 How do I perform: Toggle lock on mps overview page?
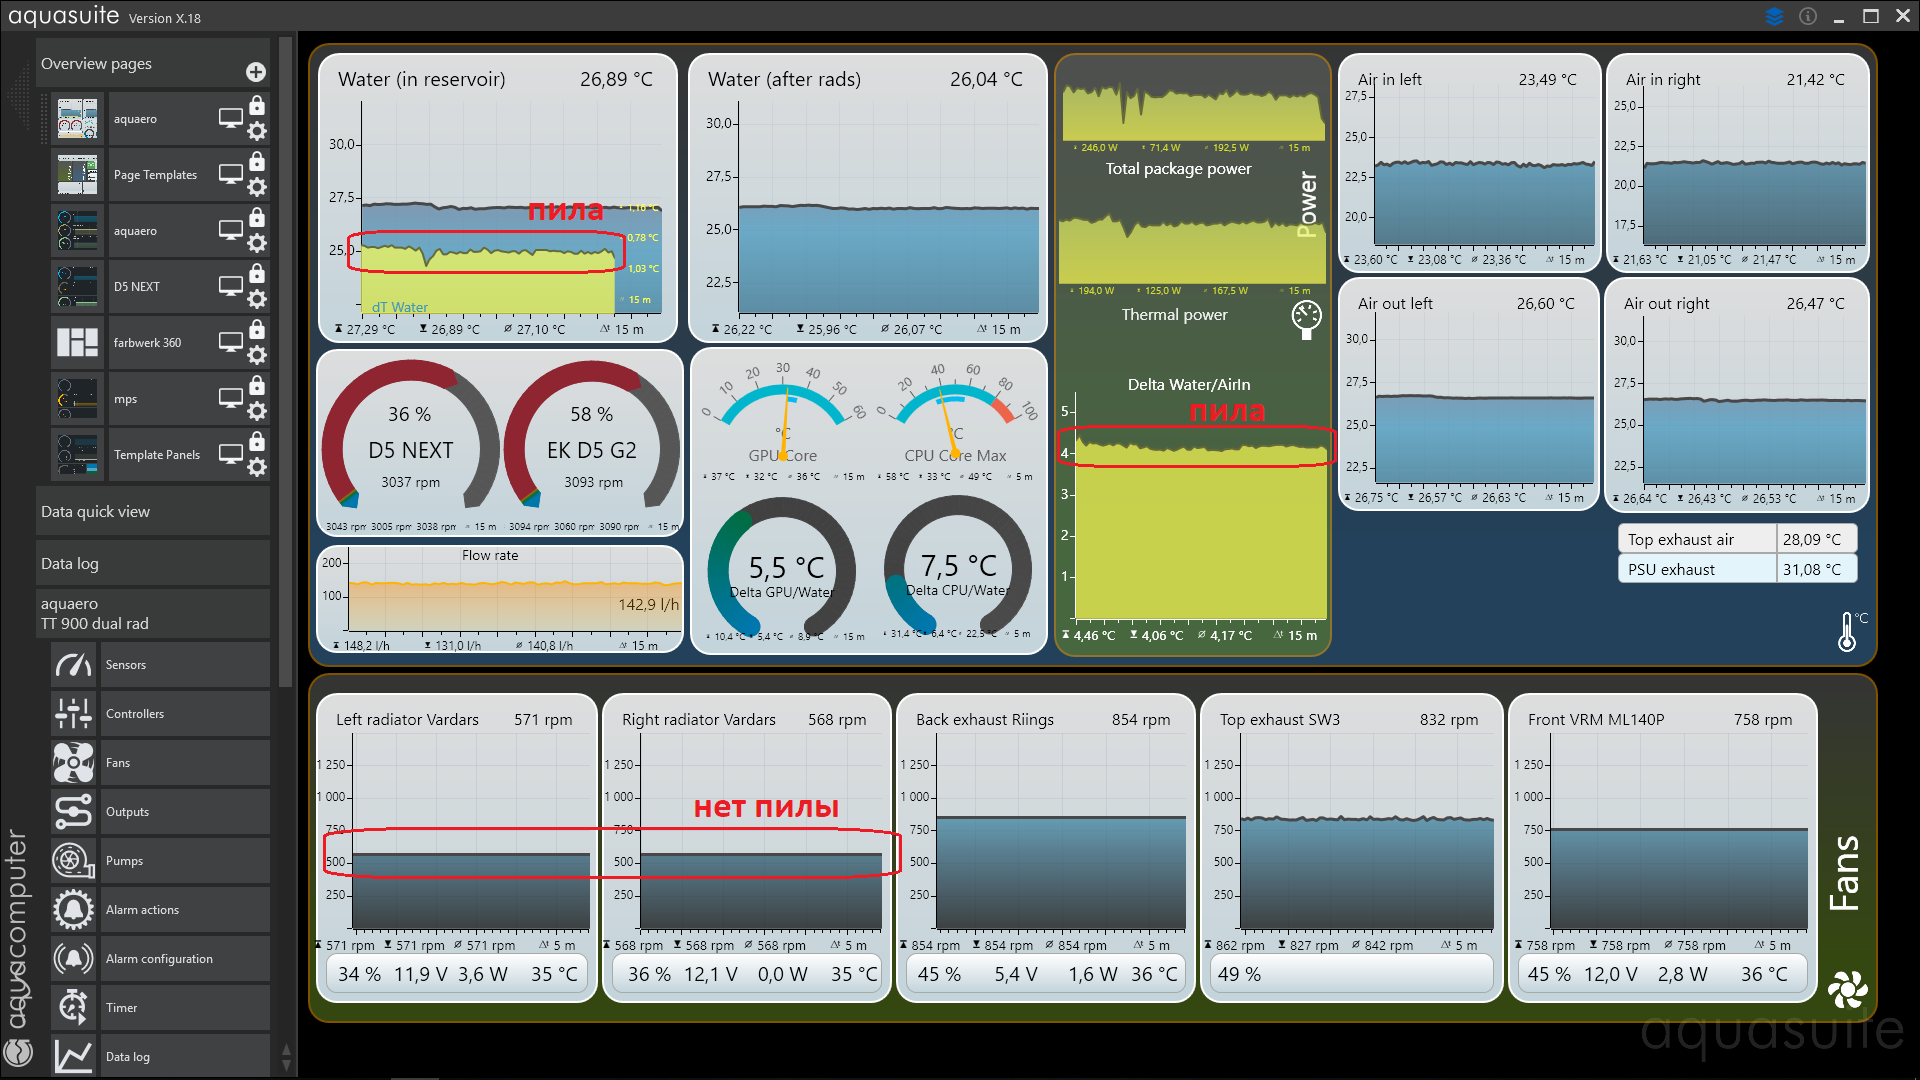point(257,386)
